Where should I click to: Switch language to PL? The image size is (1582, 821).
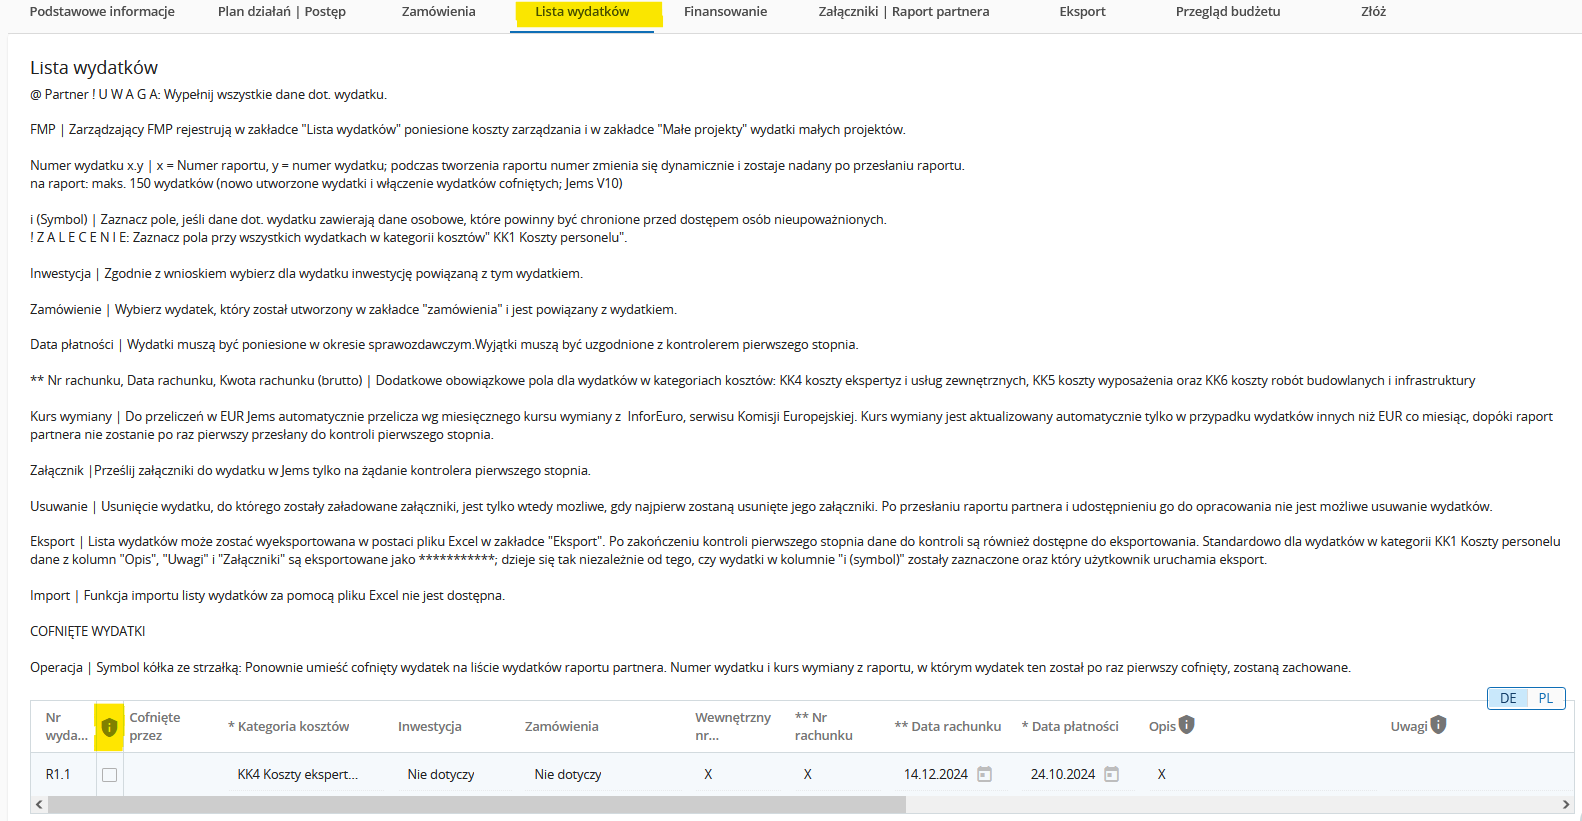click(1546, 698)
